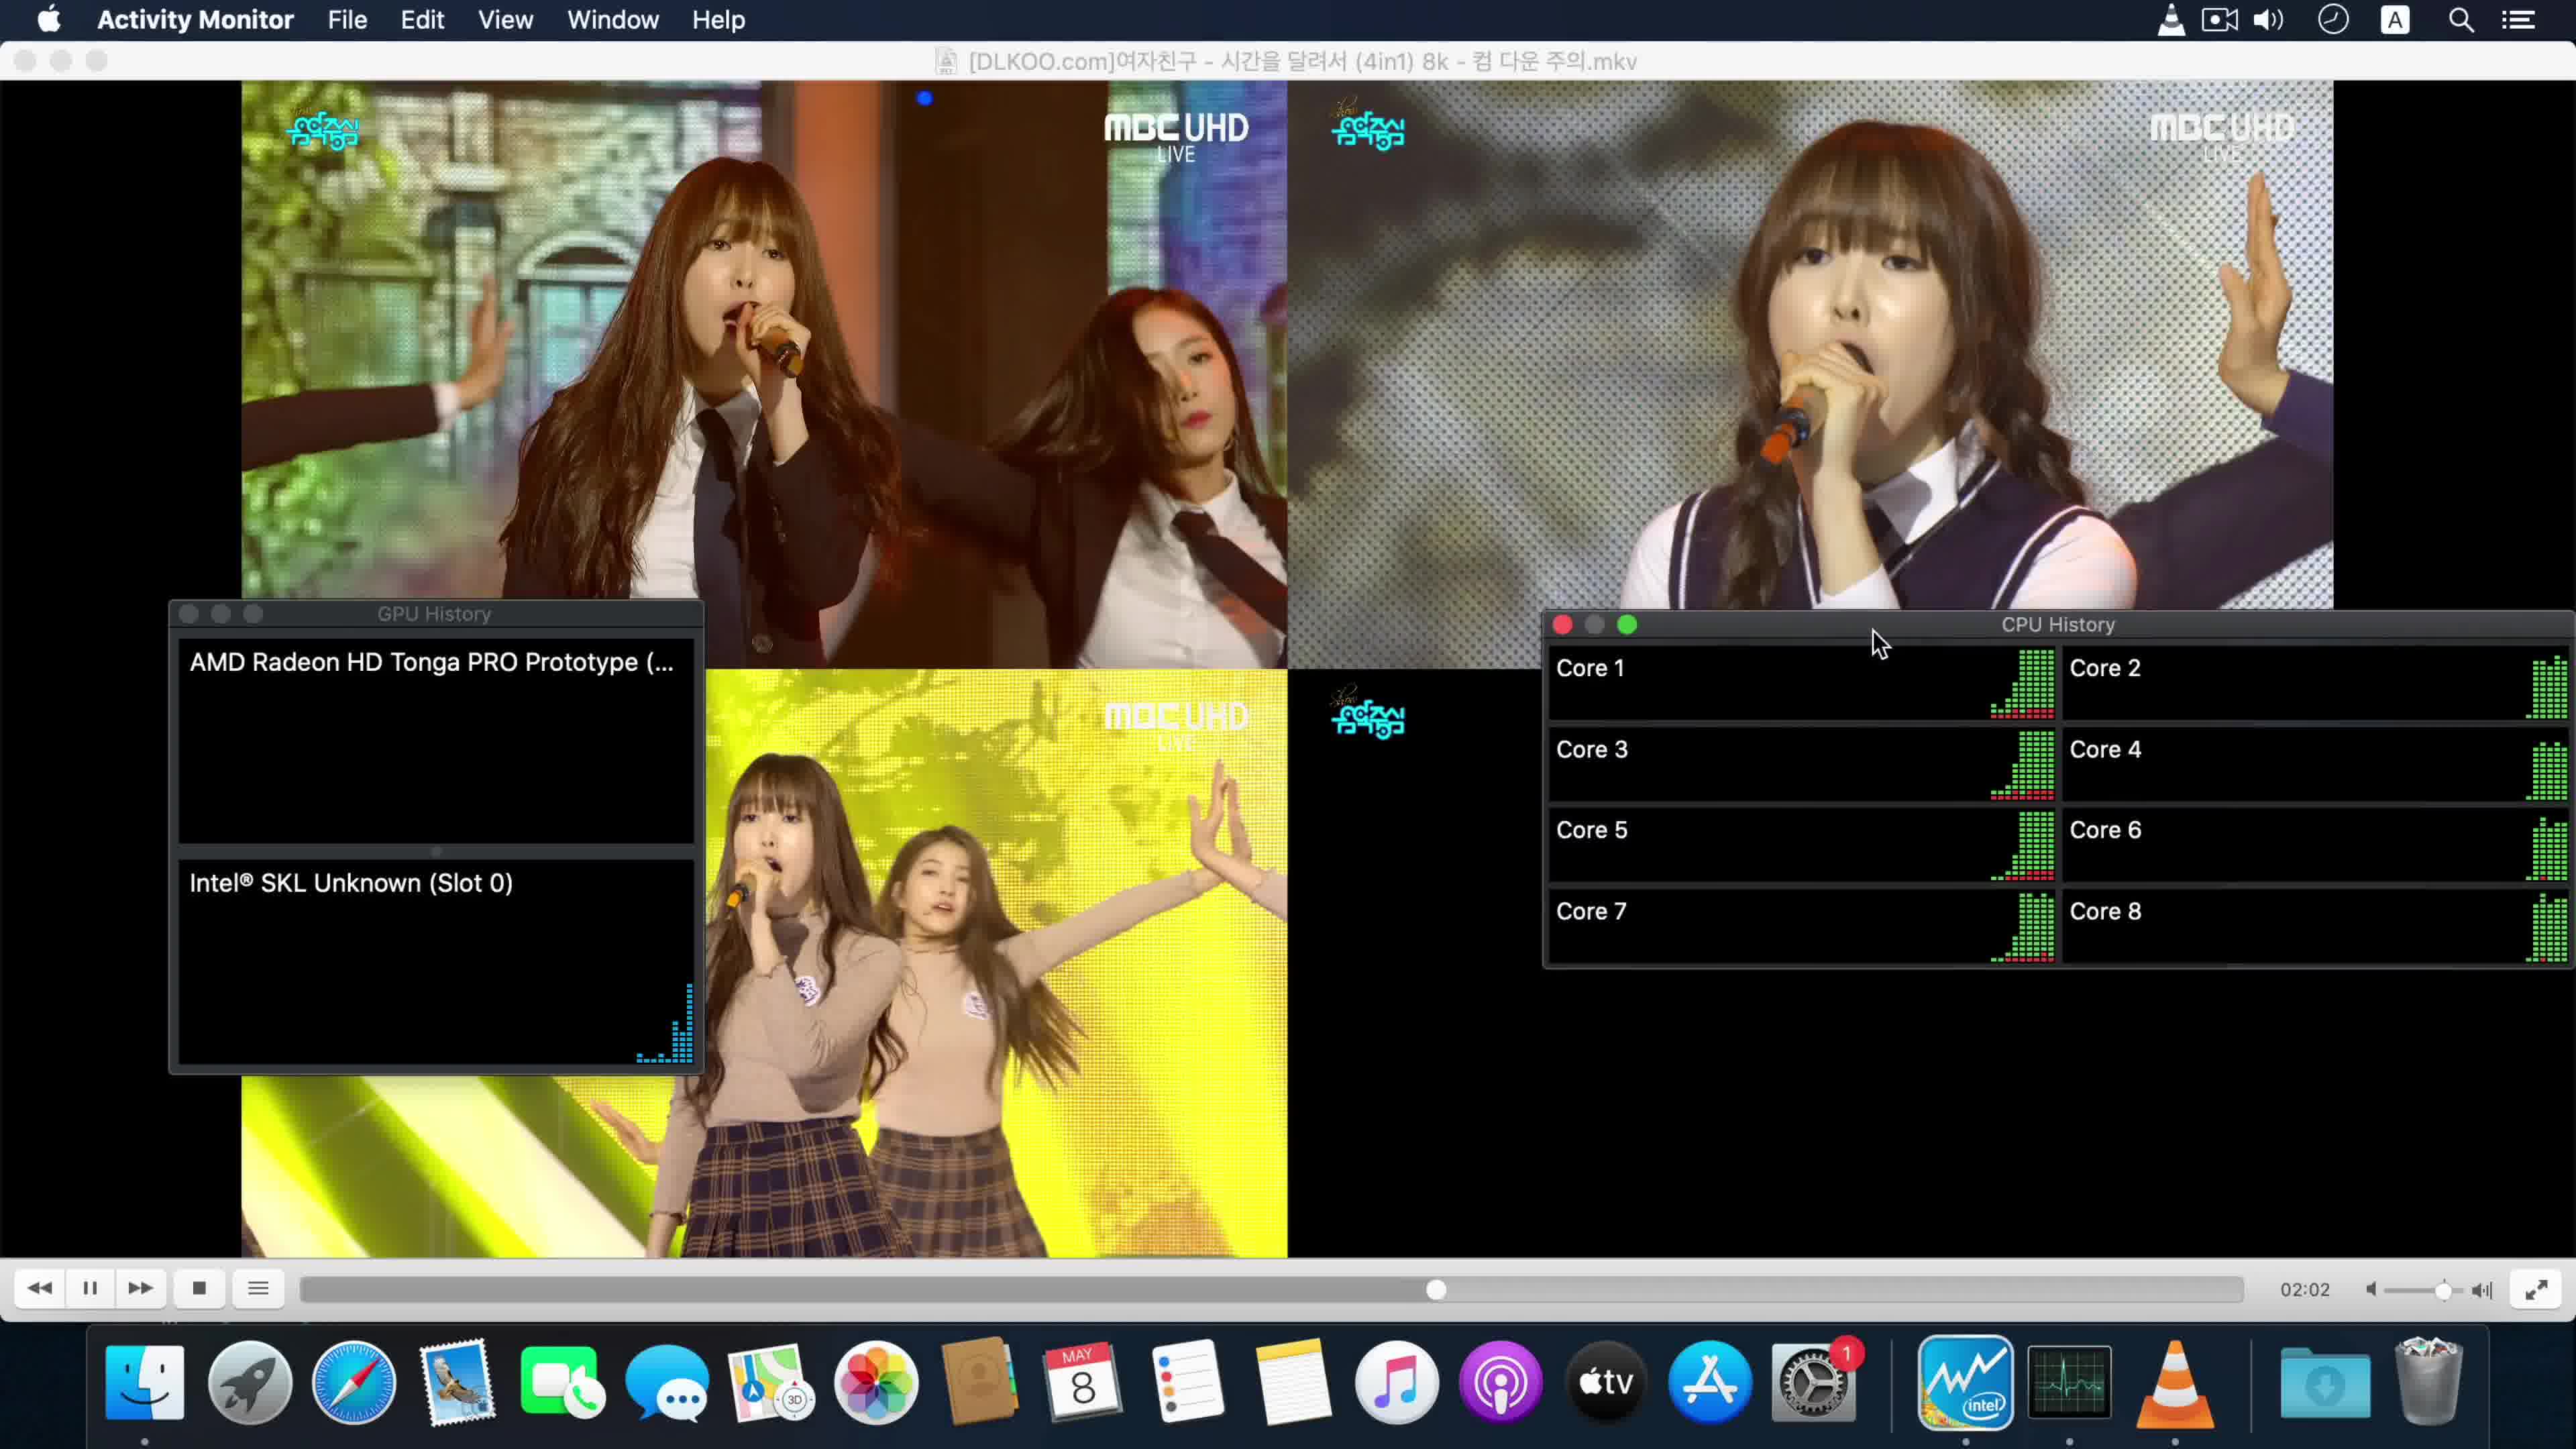Open Apple TV app from dock
The image size is (2576, 1449).
[1607, 1382]
